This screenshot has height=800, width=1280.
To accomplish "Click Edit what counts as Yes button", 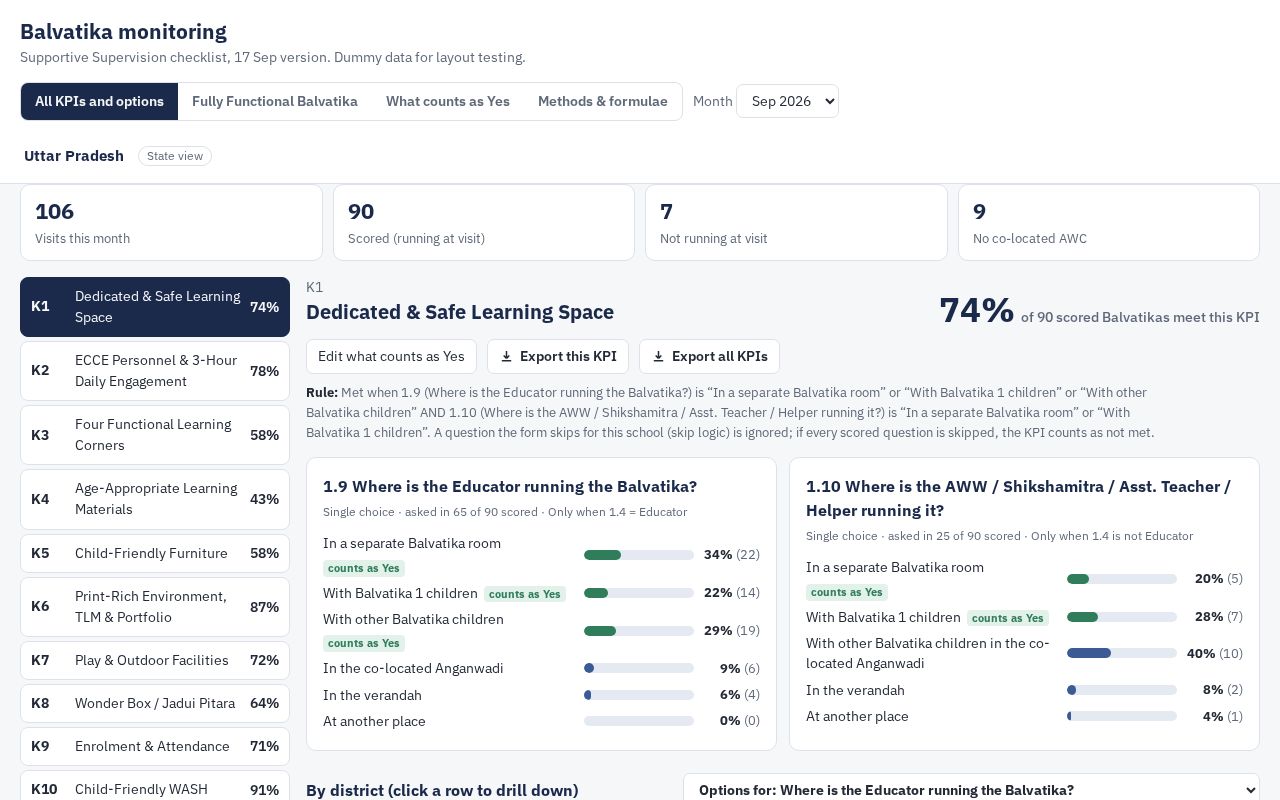I will pos(391,357).
